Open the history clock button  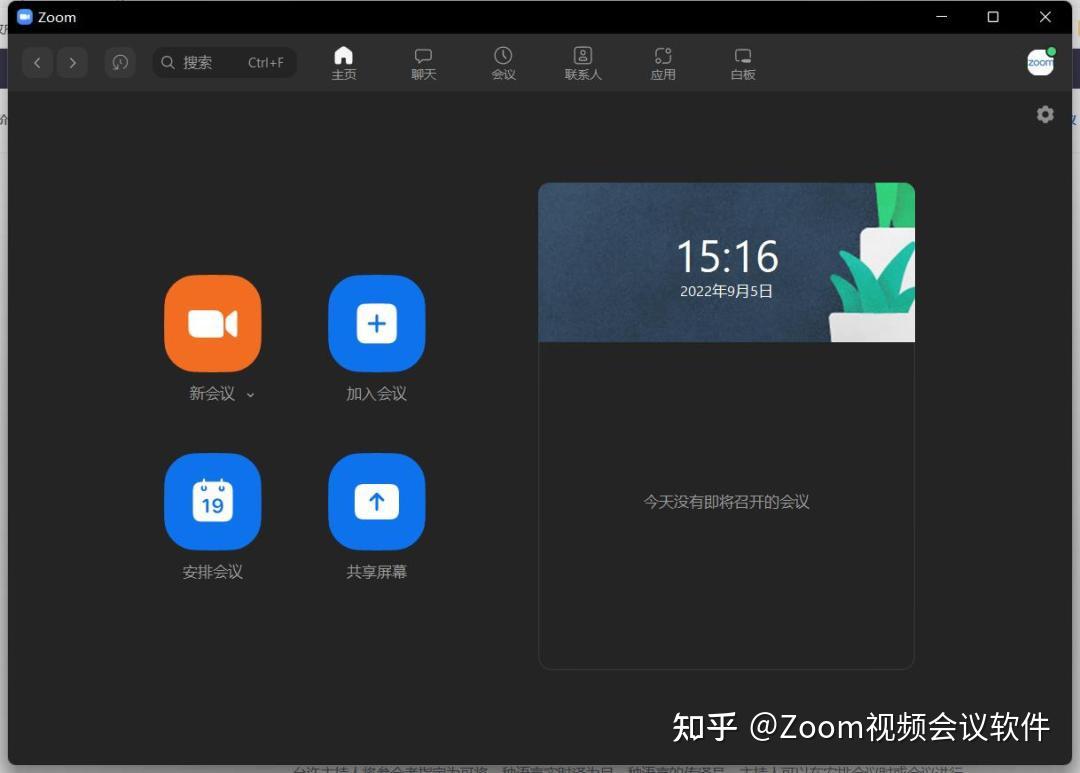(x=120, y=63)
